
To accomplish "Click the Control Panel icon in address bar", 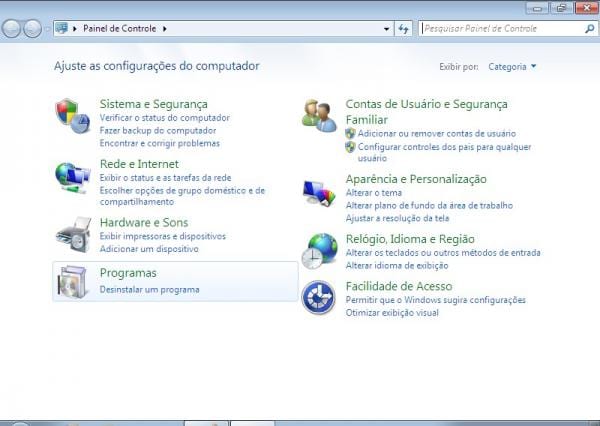I will (61, 28).
